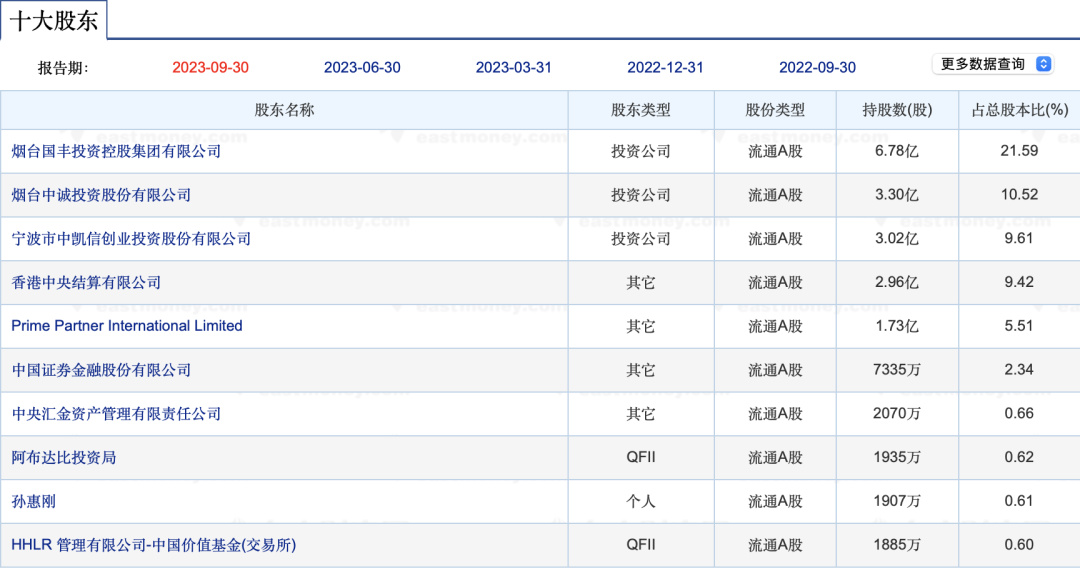Click 个人 type in 孙惠刚 row
This screenshot has width=1080, height=569.
pyautogui.click(x=641, y=501)
